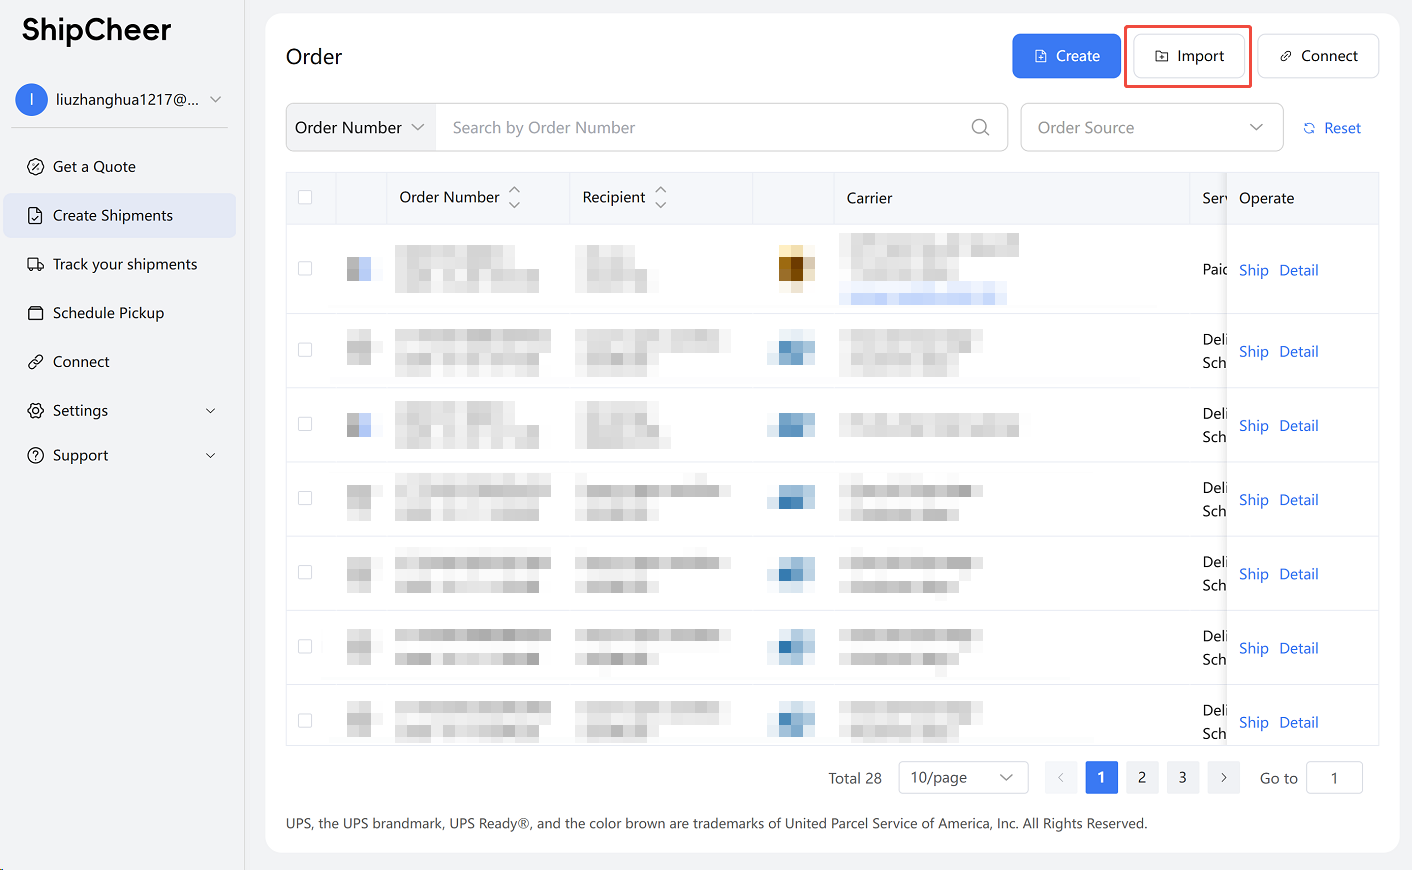Sort the Recipient column using arrows
This screenshot has width=1412, height=870.
pos(660,197)
